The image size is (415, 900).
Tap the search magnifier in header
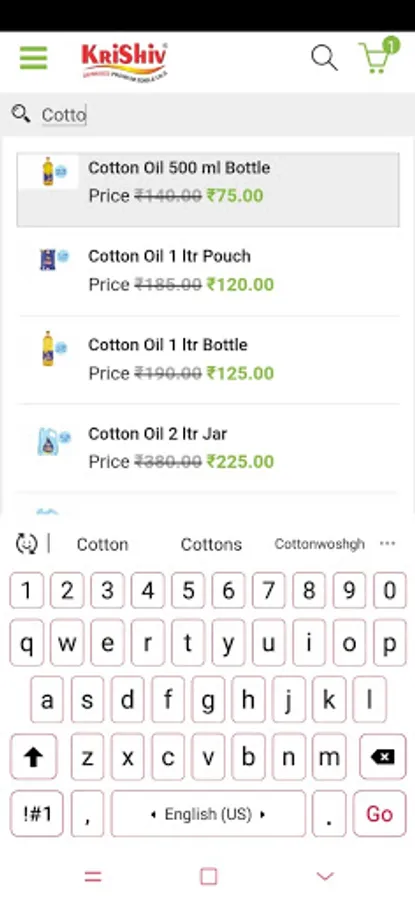point(324,58)
